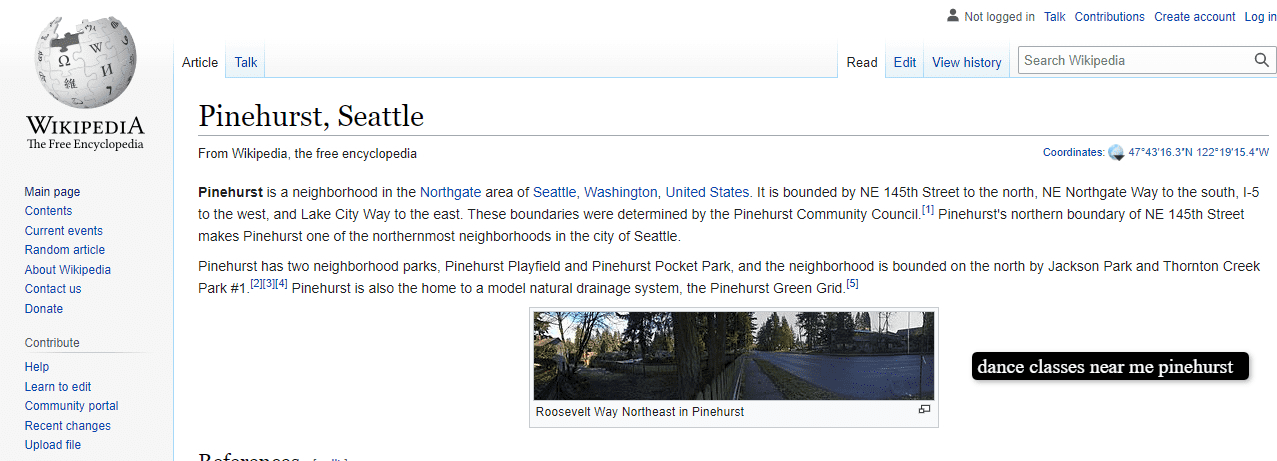Viewport: 1277px width, 461px height.
Task: Open the Article tab
Action: 200,62
